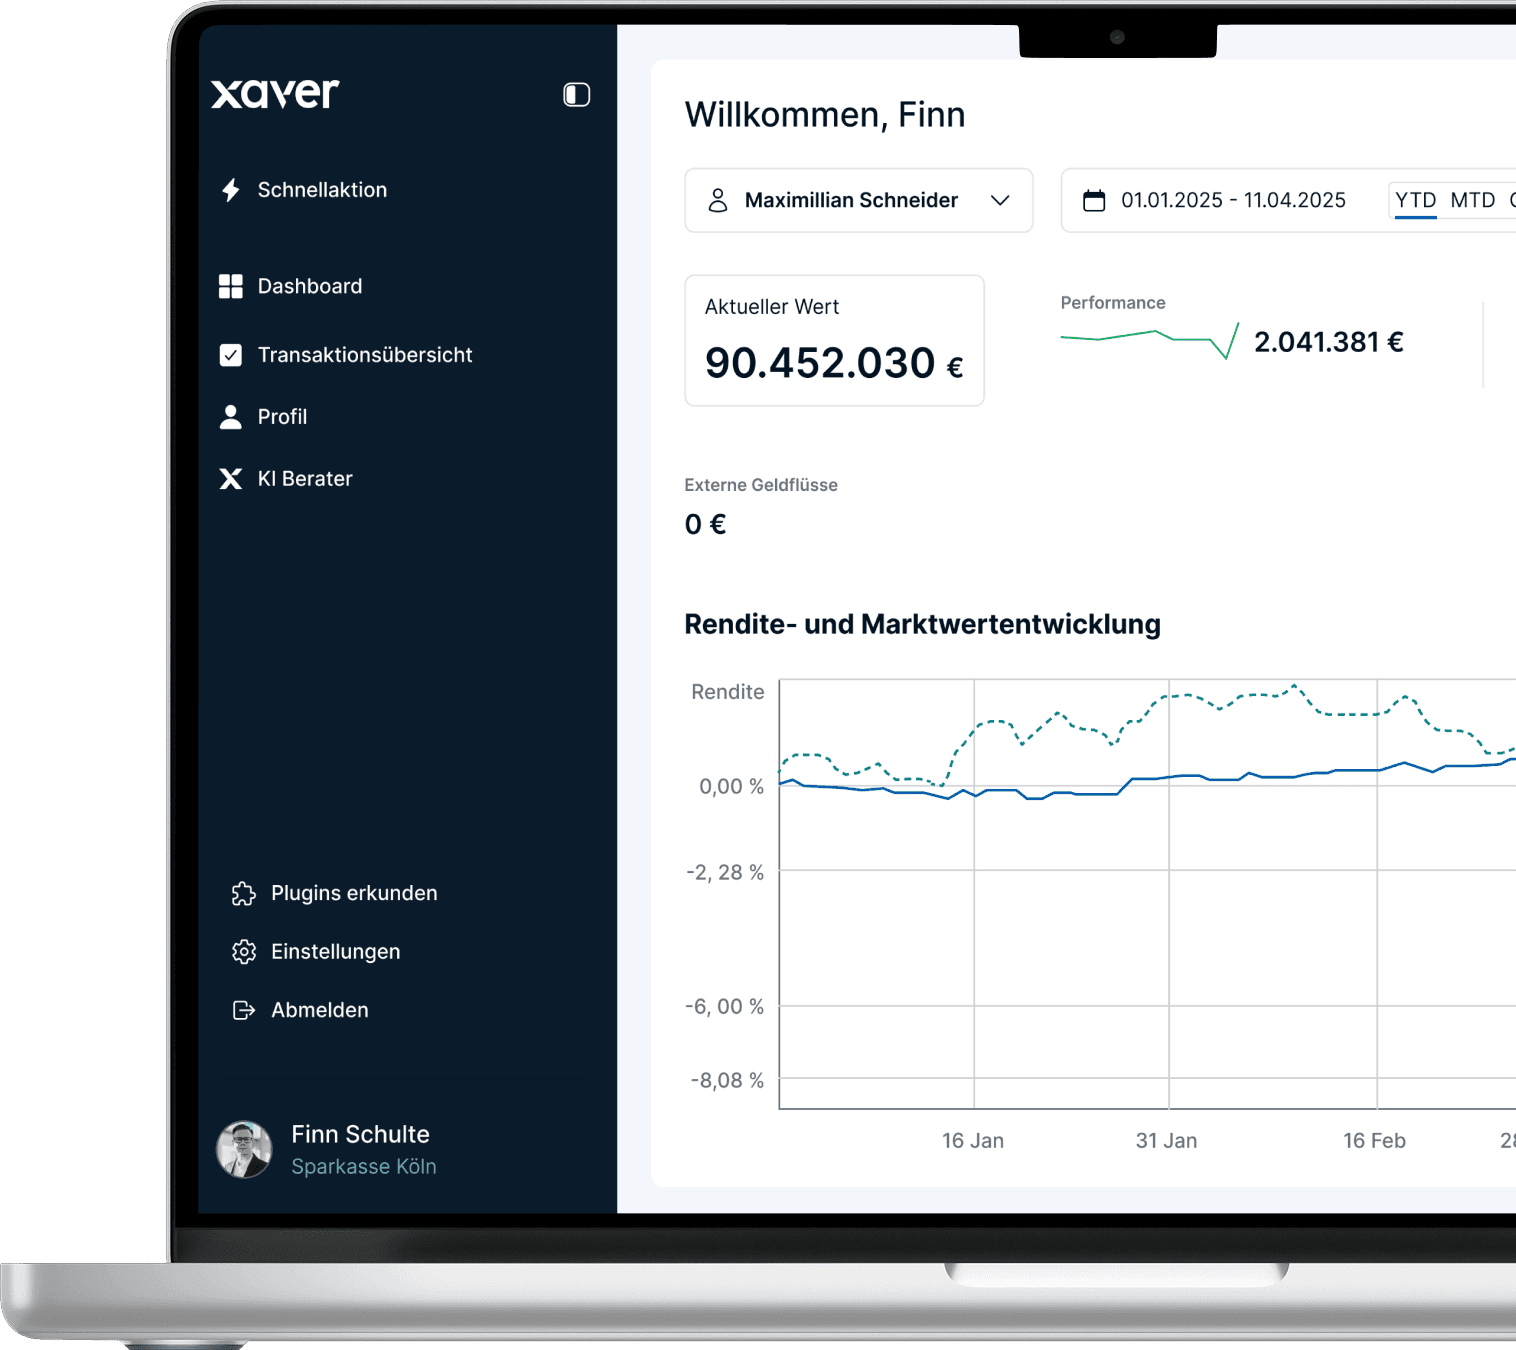Go to Dashboard in the sidebar
This screenshot has width=1516, height=1350.
[x=310, y=286]
